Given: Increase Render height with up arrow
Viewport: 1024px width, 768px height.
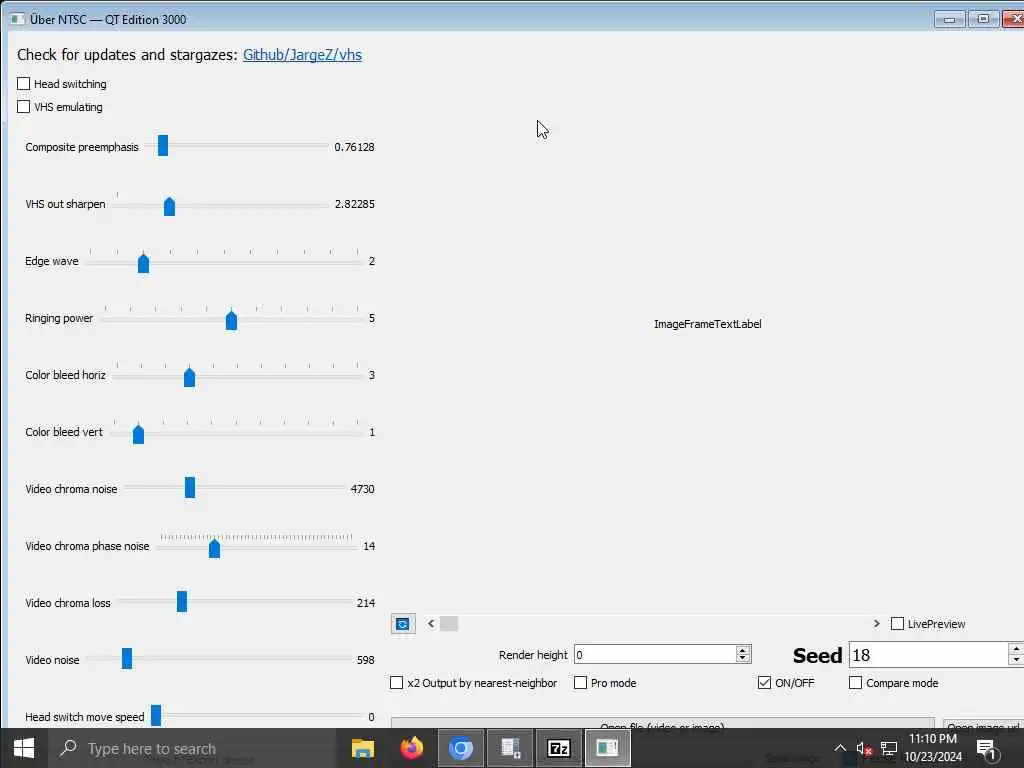Looking at the screenshot, I should 743,650.
